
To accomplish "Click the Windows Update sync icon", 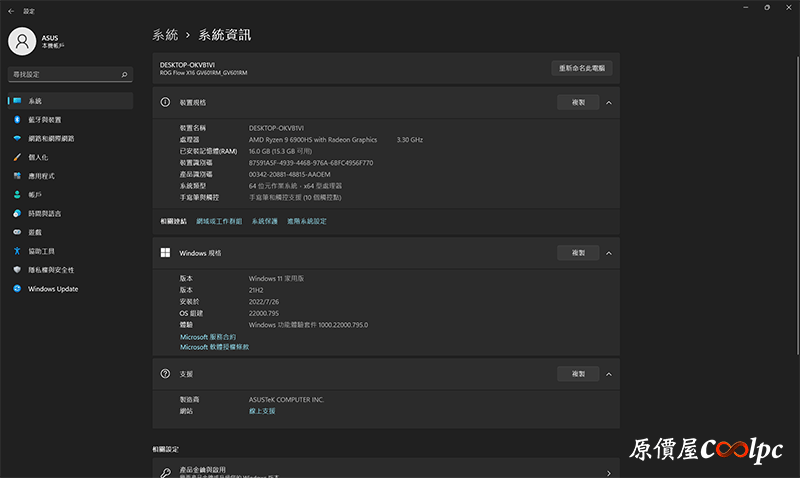I will 17,289.
